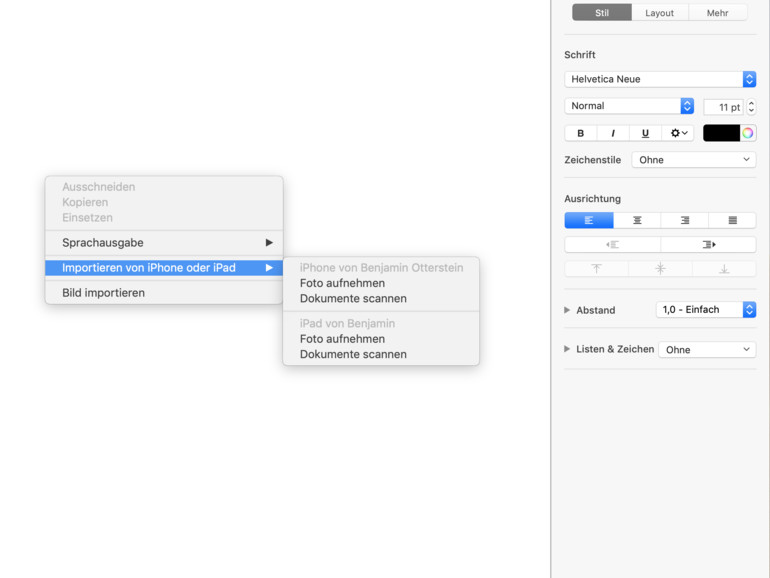Expand the Abstand section
This screenshot has width=770, height=578.
click(x=567, y=310)
